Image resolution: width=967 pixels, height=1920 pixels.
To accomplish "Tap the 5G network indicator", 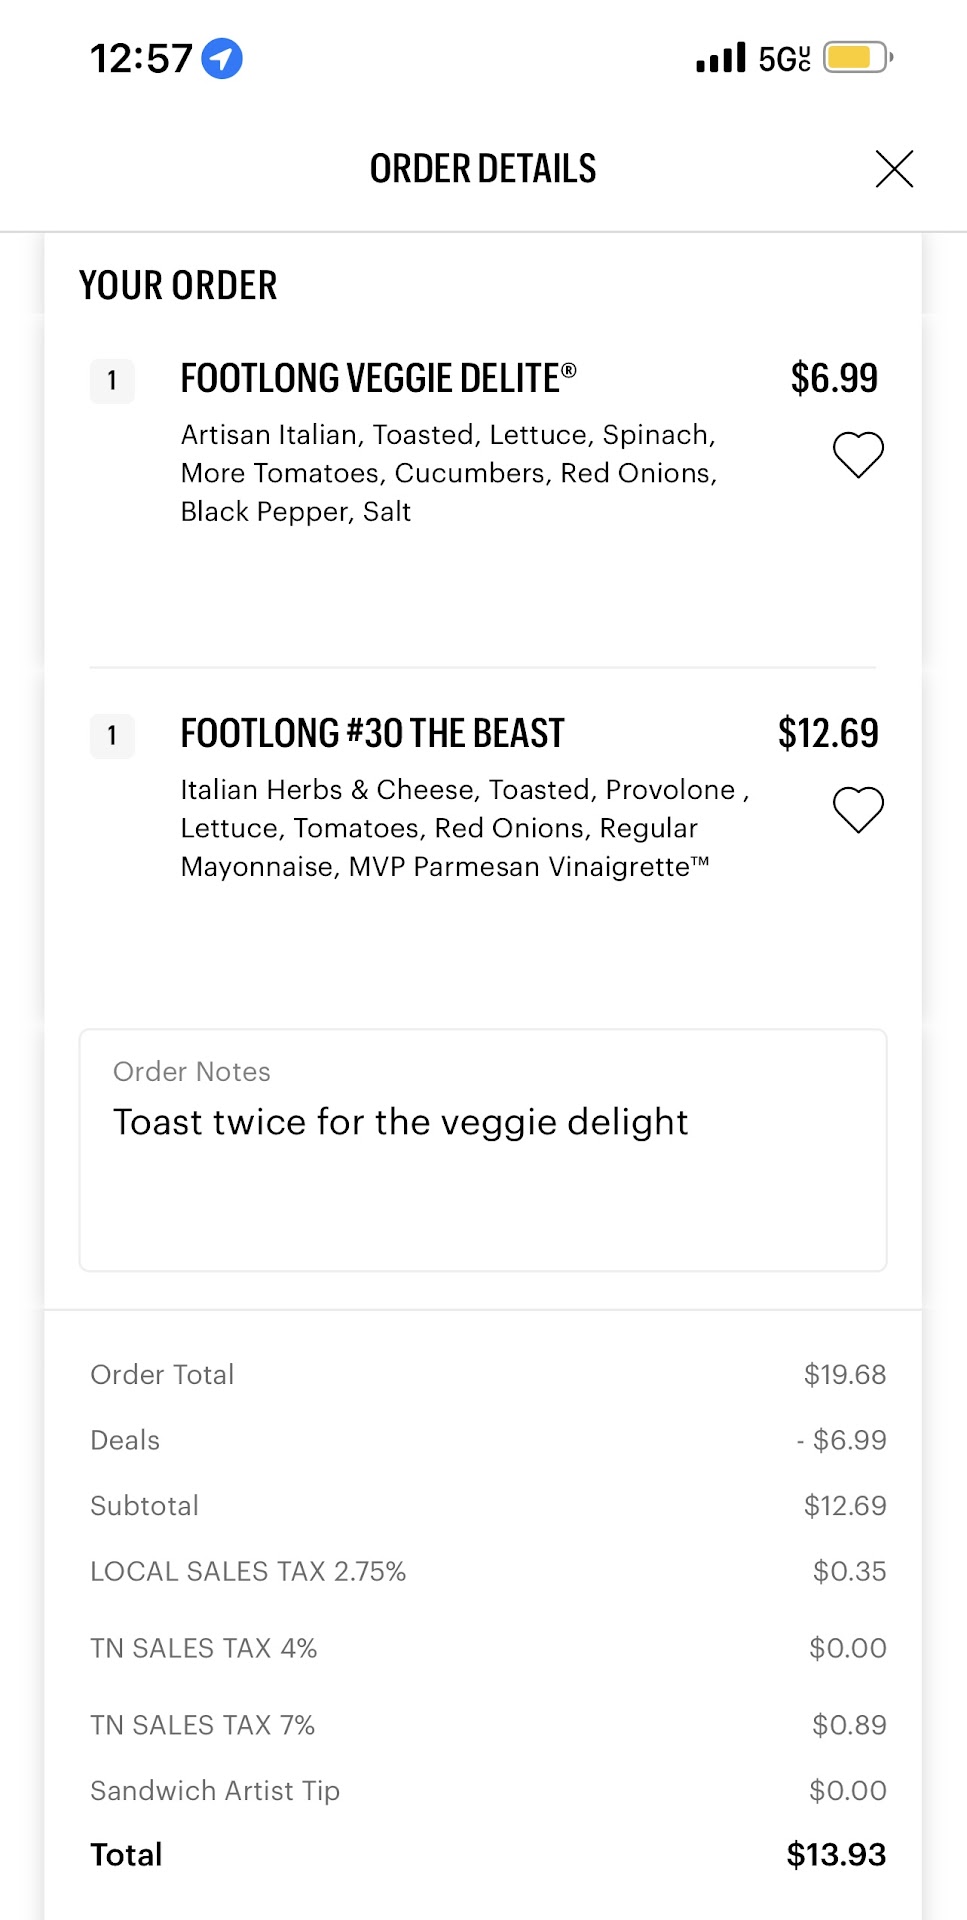I will (x=785, y=59).
